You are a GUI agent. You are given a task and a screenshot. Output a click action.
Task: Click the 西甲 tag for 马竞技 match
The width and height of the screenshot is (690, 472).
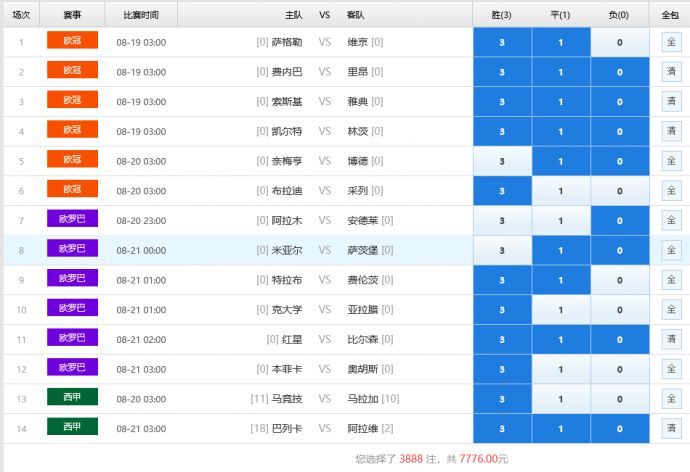(x=72, y=397)
